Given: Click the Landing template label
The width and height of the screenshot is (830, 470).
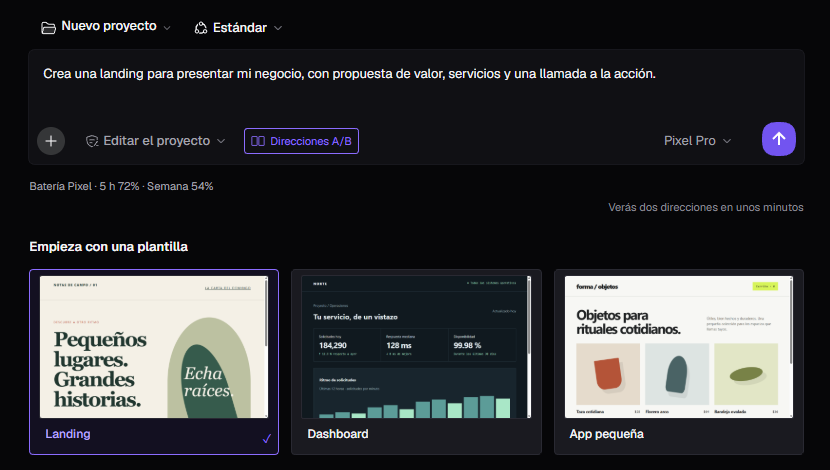Looking at the screenshot, I should coord(68,434).
